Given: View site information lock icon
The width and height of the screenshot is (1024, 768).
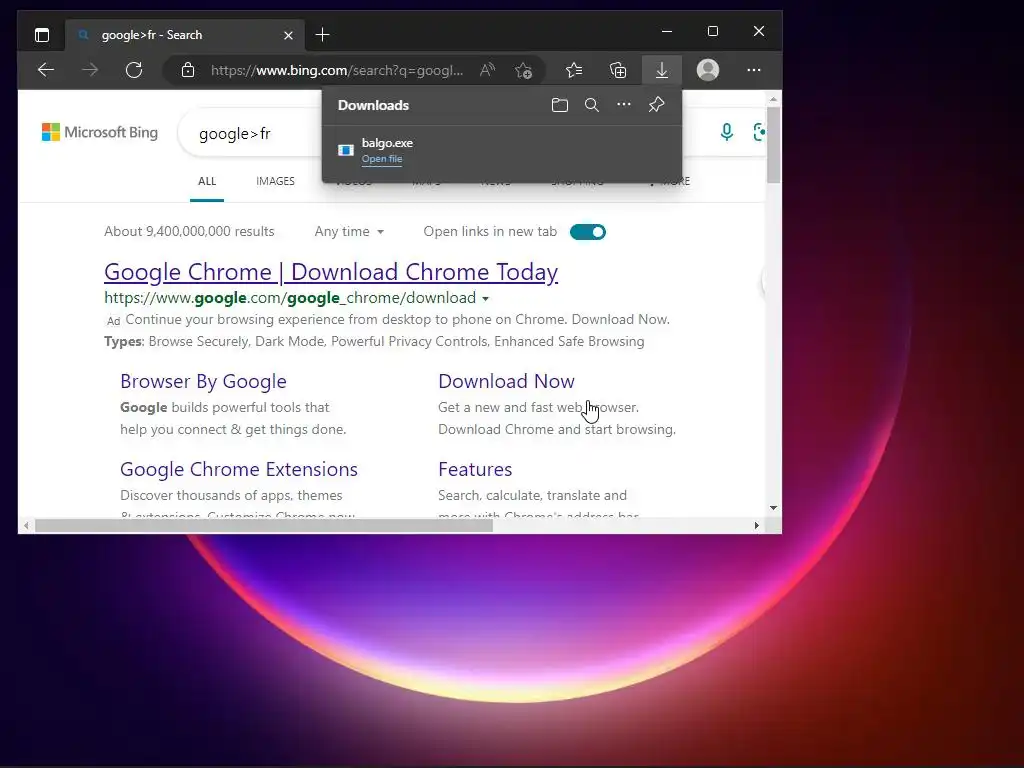Looking at the screenshot, I should pyautogui.click(x=188, y=70).
